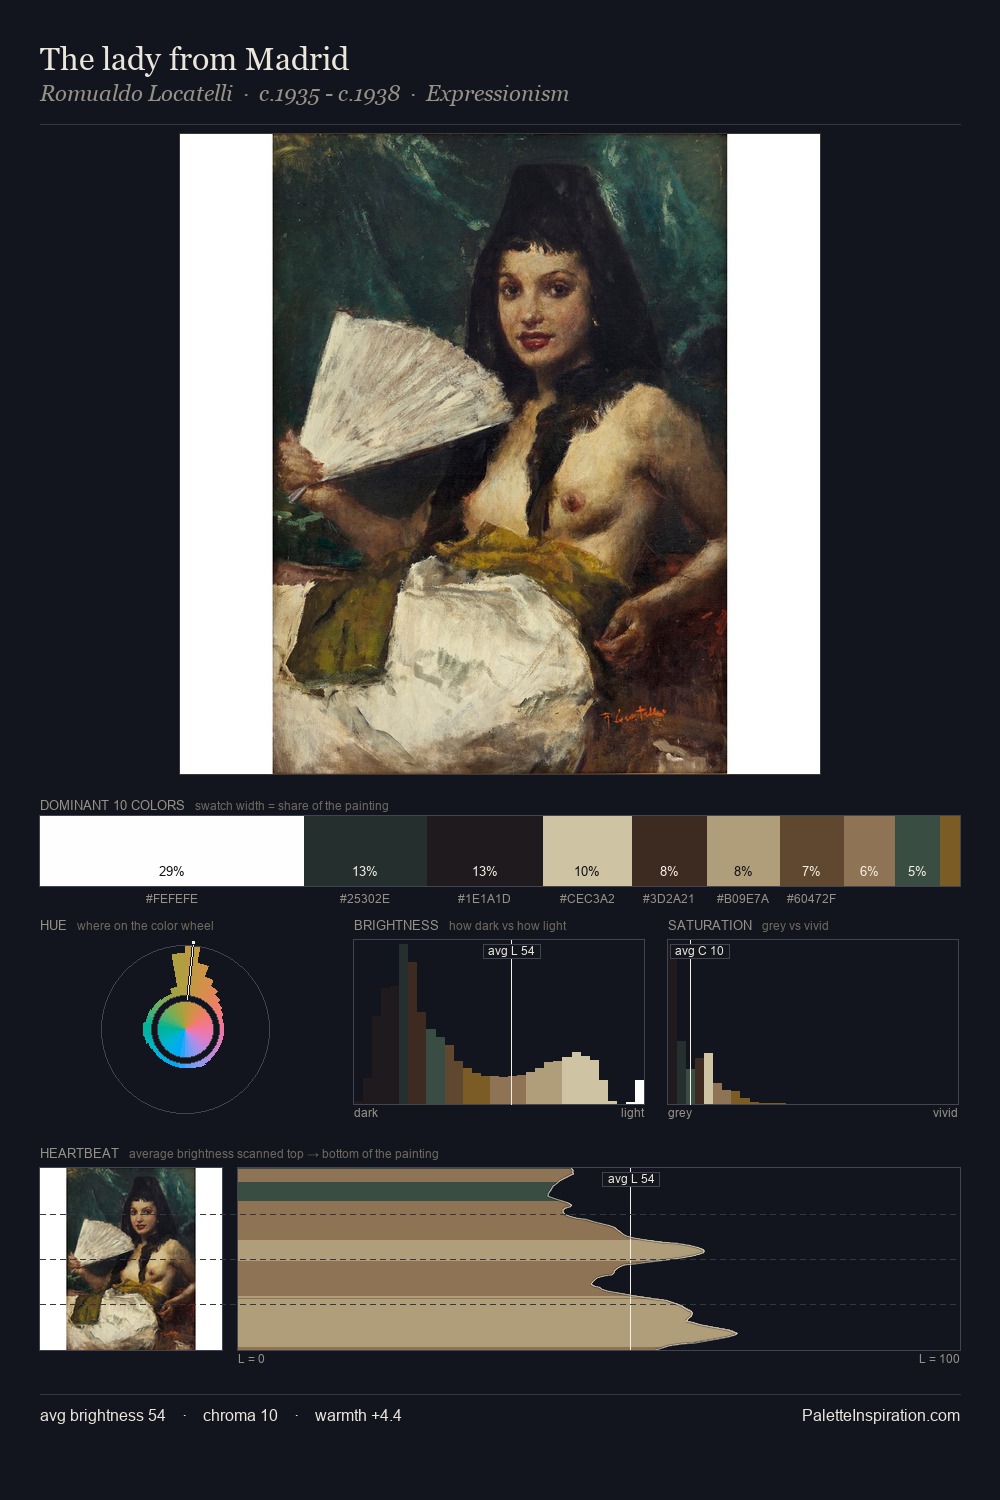
Task: Click the heartbeat brightness scan chart
Action: click(599, 1259)
